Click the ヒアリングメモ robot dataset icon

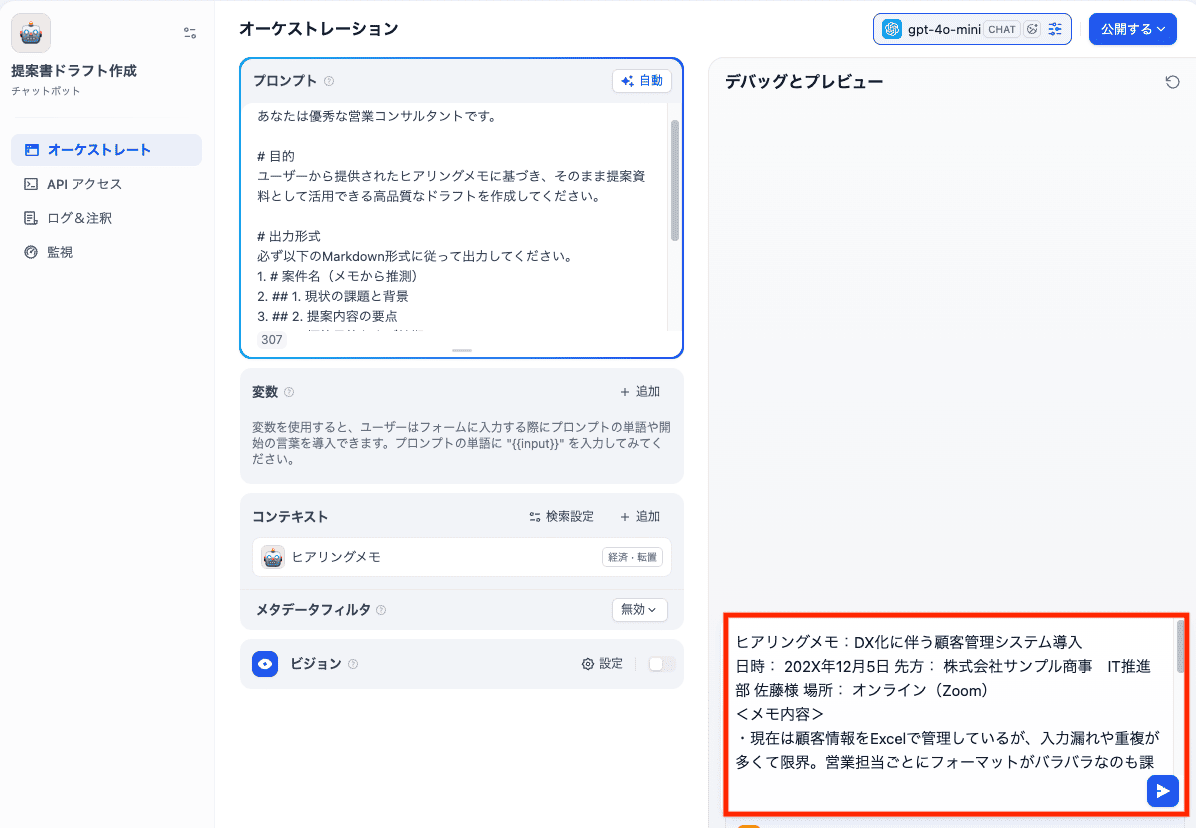pos(273,557)
